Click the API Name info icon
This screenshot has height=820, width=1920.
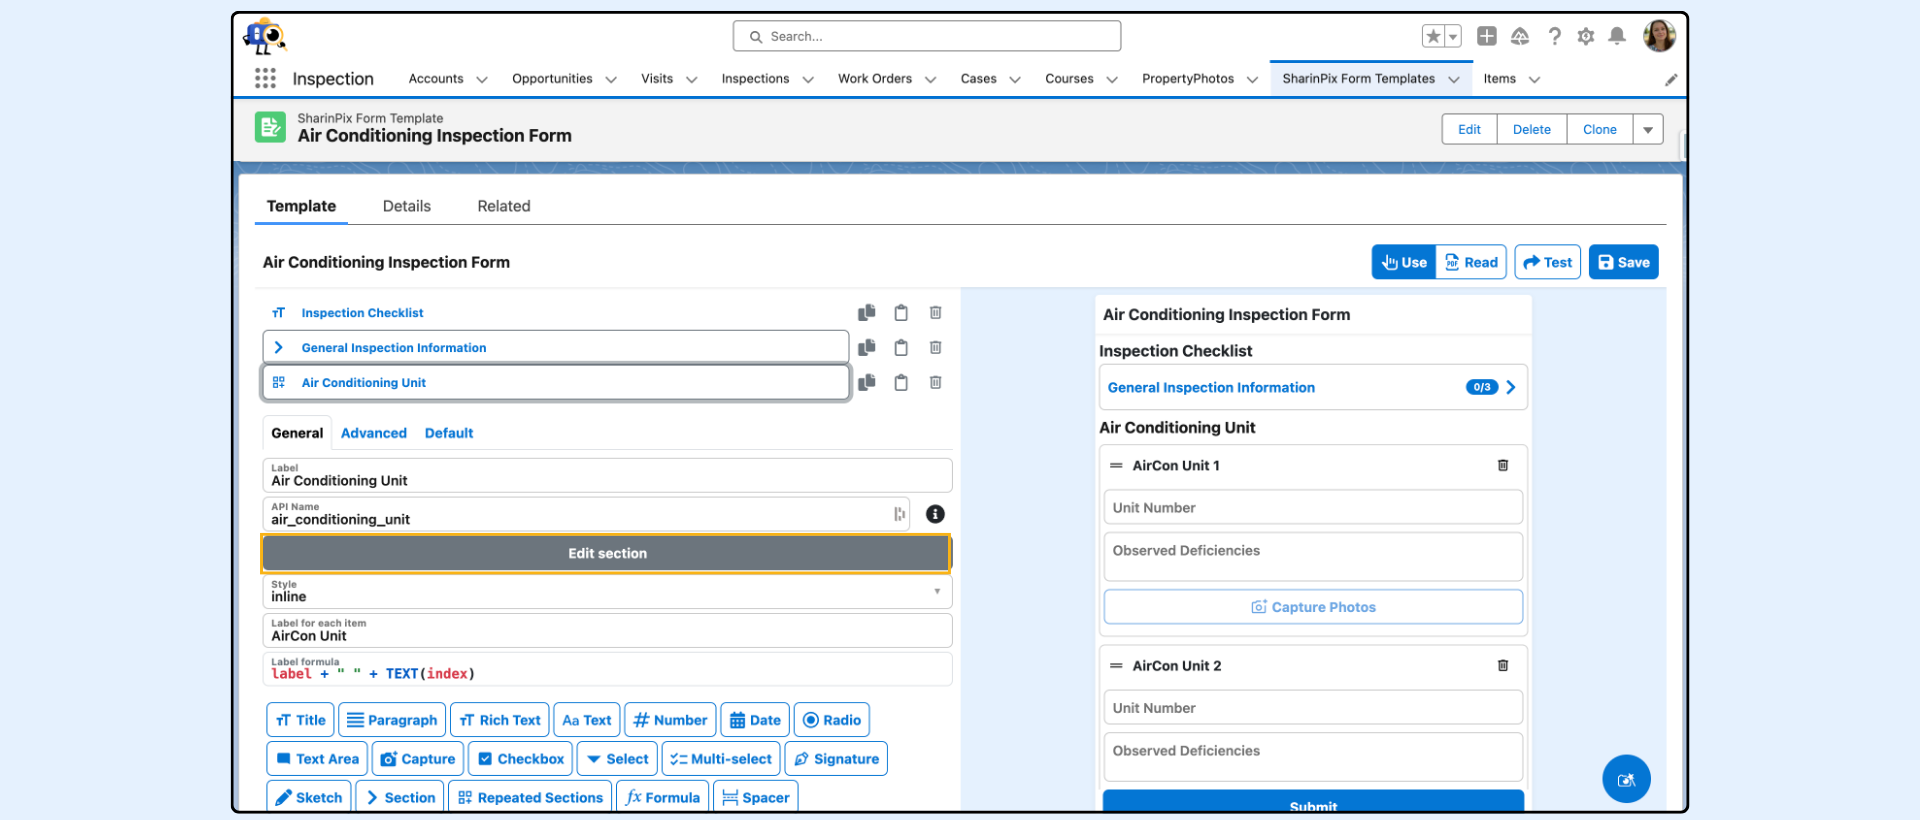pos(935,514)
